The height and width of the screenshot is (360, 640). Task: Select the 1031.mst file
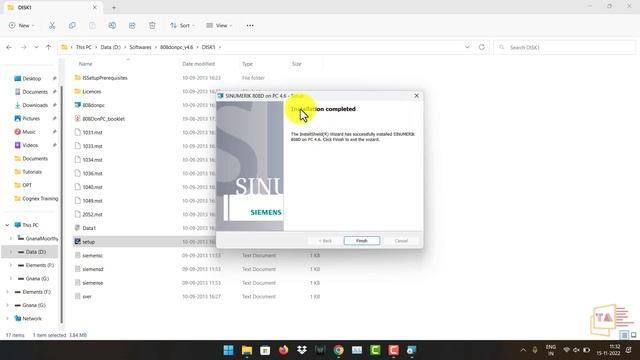pos(92,132)
